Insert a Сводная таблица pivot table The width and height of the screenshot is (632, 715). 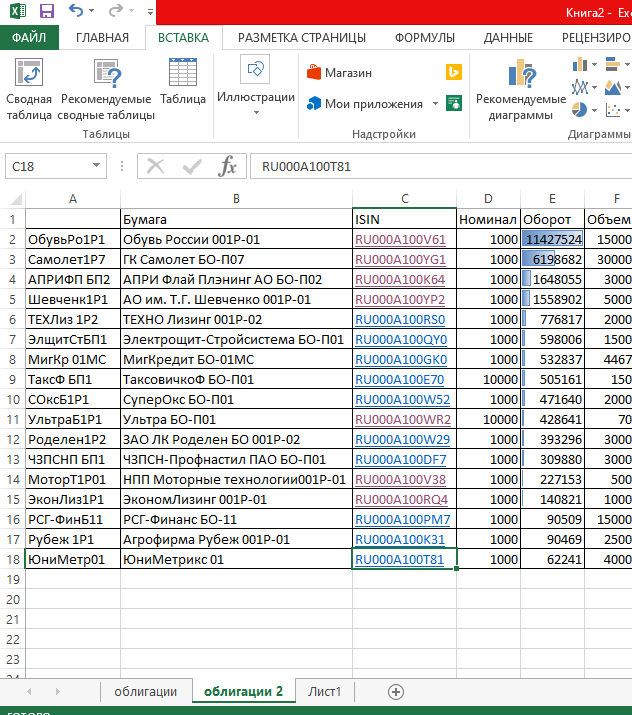coord(29,89)
